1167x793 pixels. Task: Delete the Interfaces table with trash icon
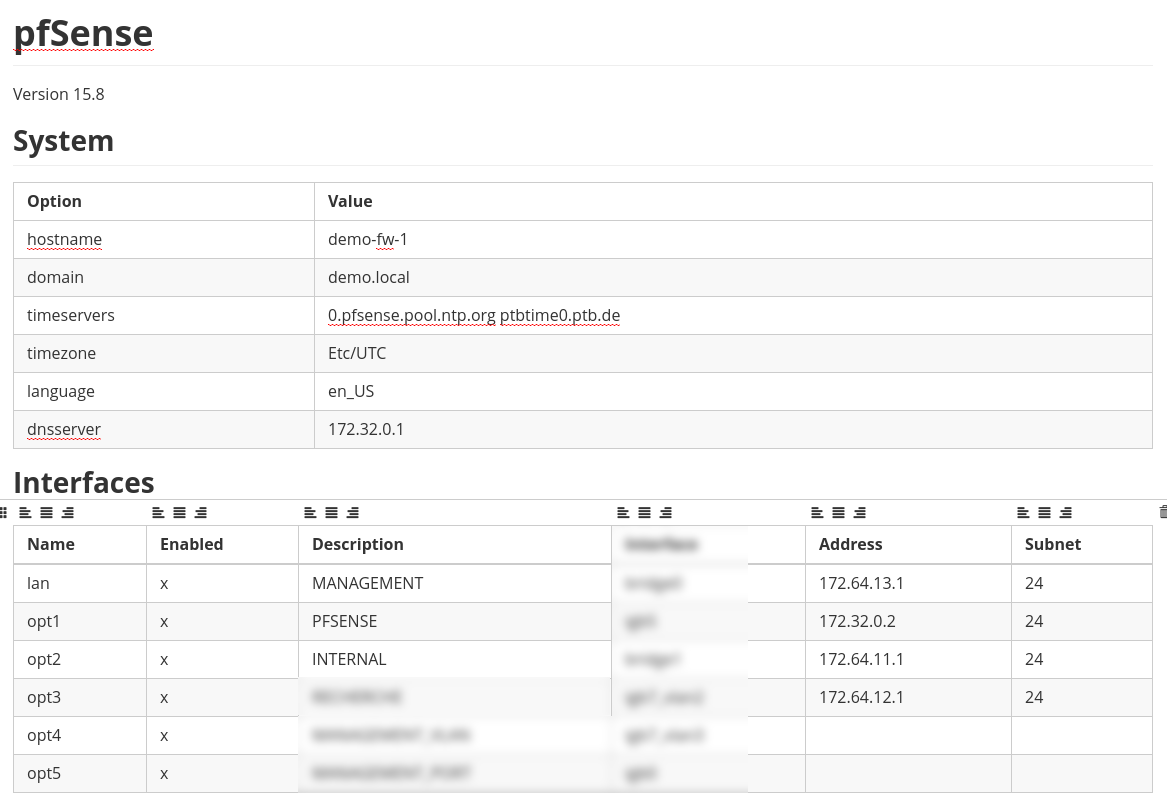click(x=1163, y=512)
